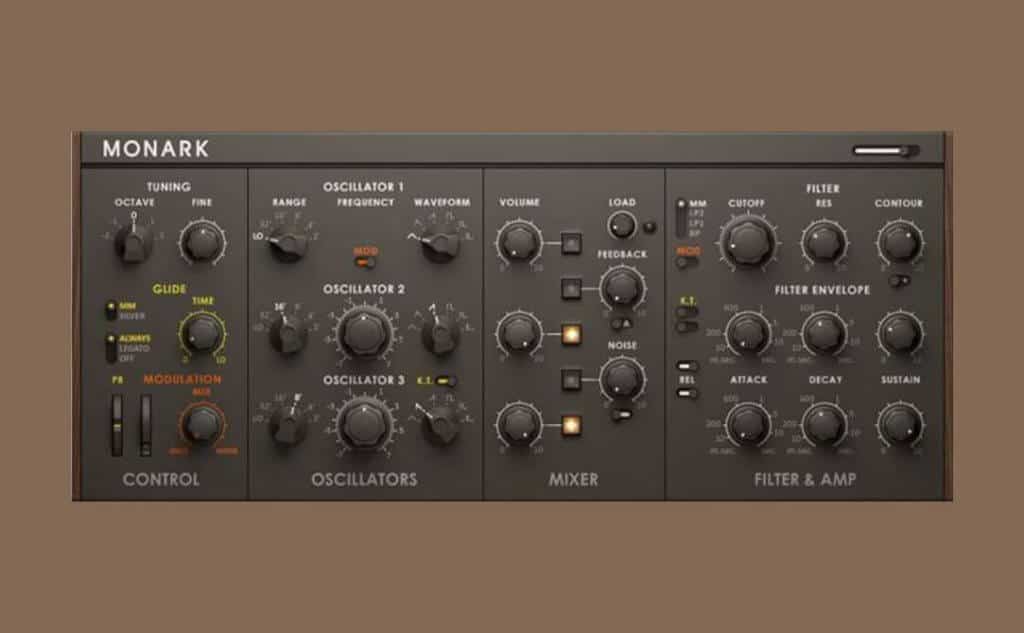This screenshot has width=1024, height=633.
Task: Click the FILTER & AMP section label
Action: 805,479
